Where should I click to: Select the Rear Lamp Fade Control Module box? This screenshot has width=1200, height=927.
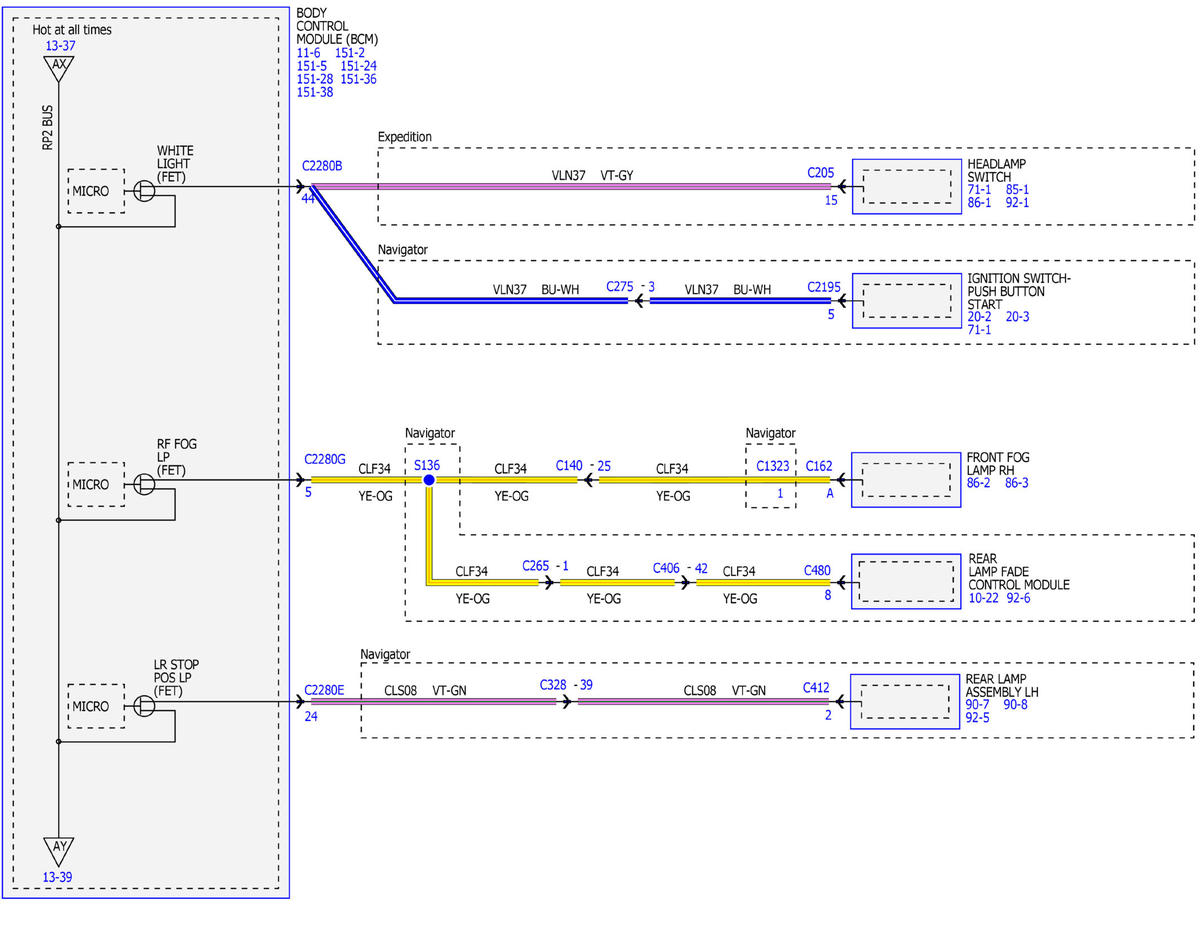point(906,582)
